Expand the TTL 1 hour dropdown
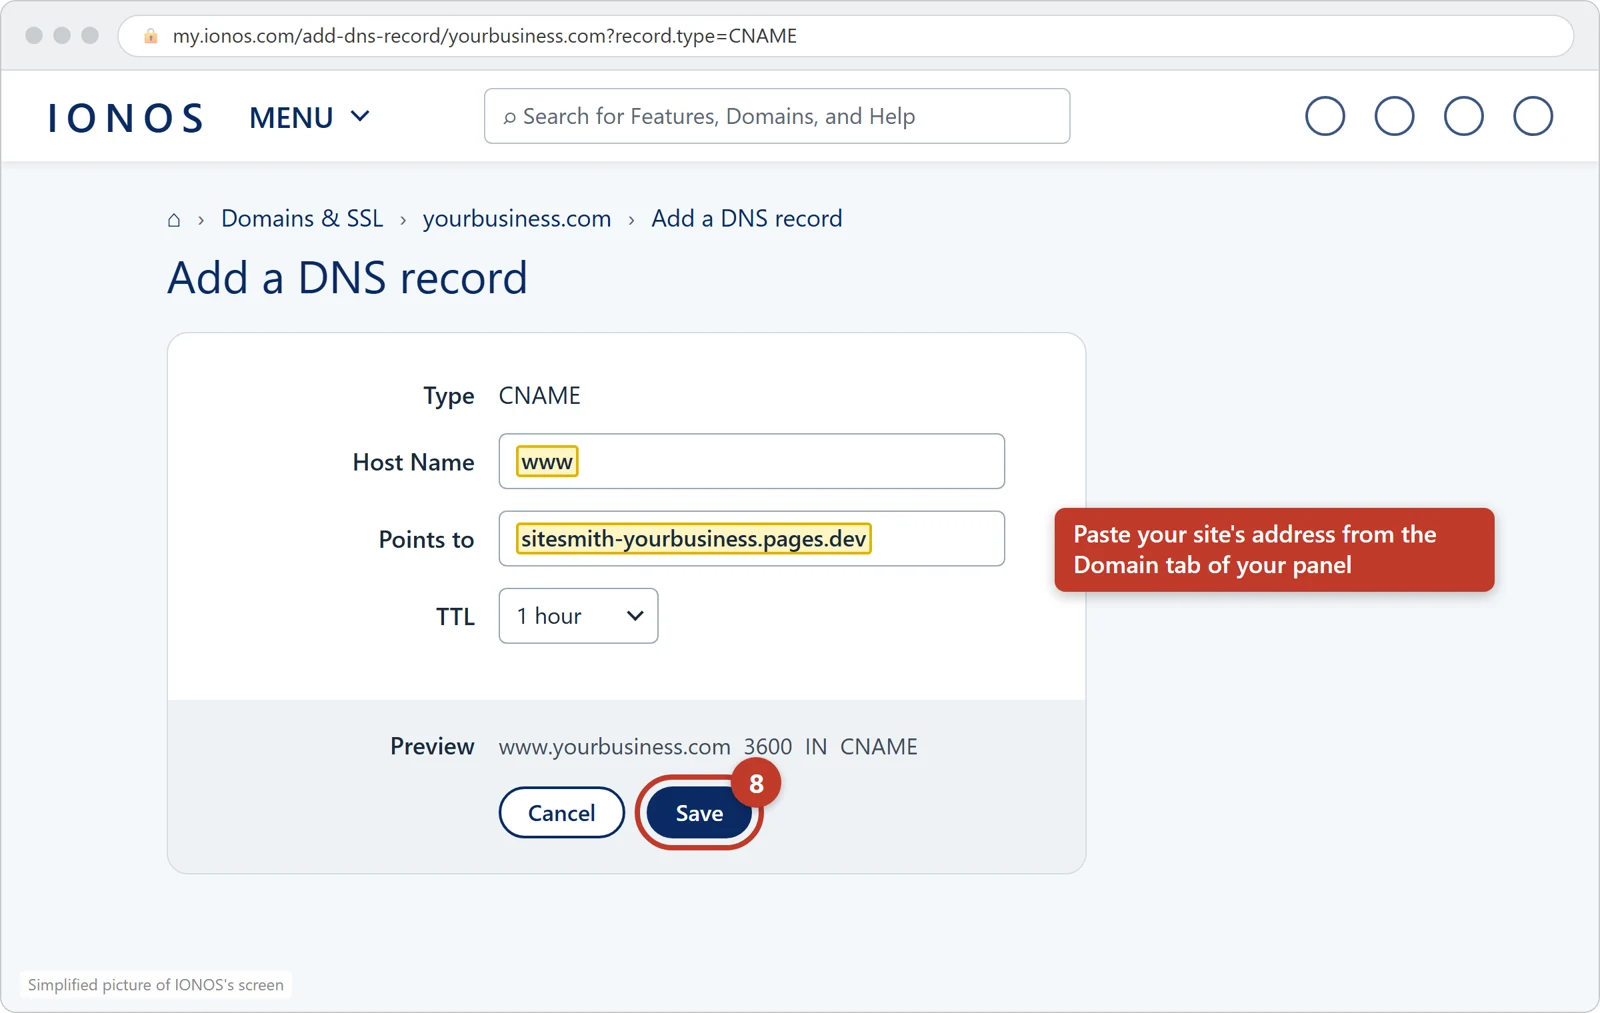1600x1013 pixels. tap(578, 616)
